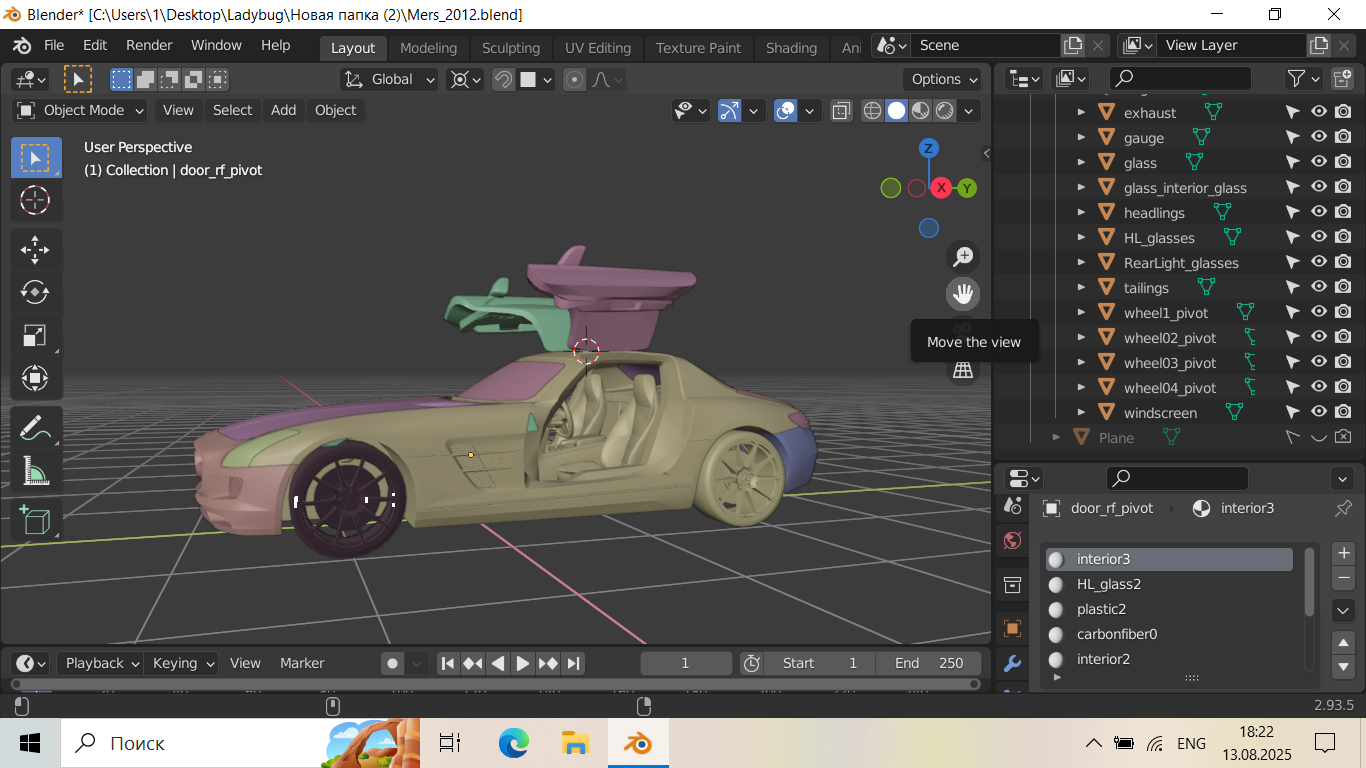The width and height of the screenshot is (1366, 768).
Task: Open the Global transform orientation dropdown
Action: click(x=390, y=79)
